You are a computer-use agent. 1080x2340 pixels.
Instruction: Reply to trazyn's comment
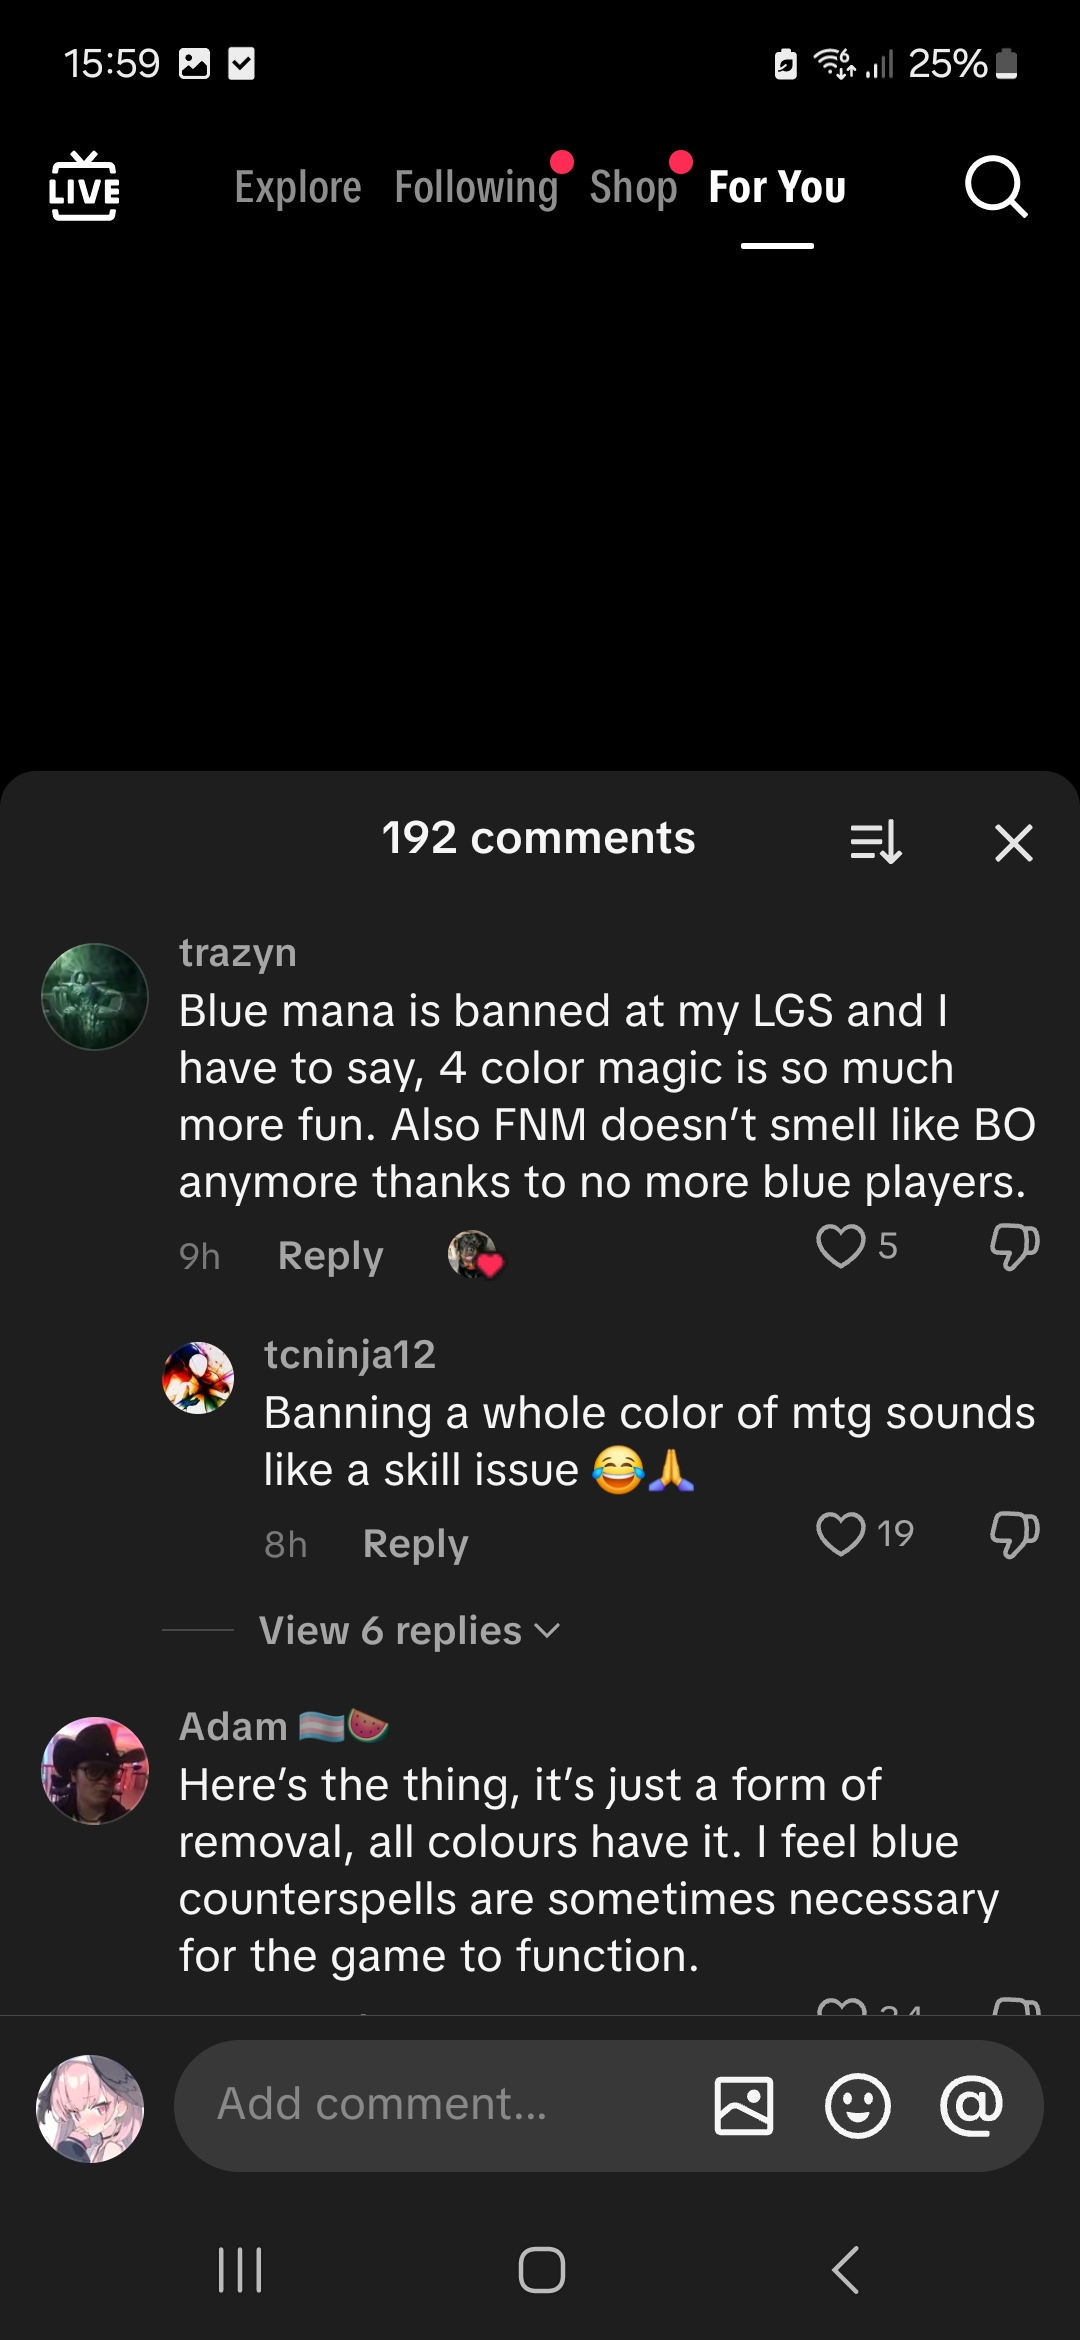click(x=331, y=1256)
